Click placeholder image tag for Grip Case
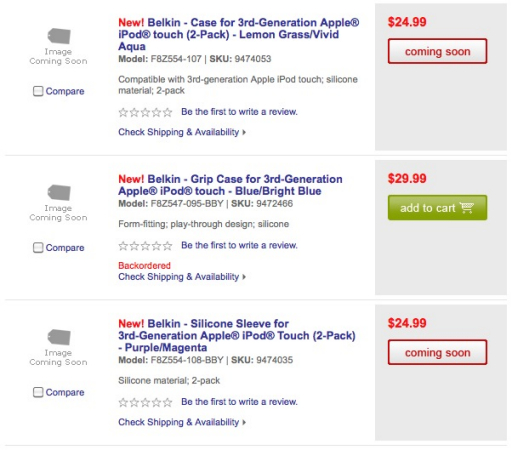 (59, 192)
